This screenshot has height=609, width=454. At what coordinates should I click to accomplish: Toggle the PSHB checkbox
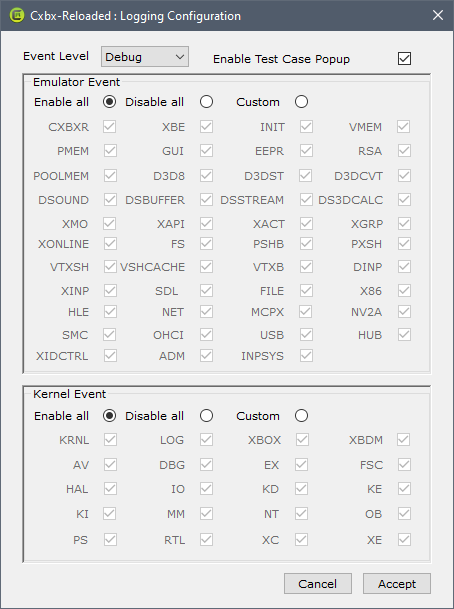[306, 244]
